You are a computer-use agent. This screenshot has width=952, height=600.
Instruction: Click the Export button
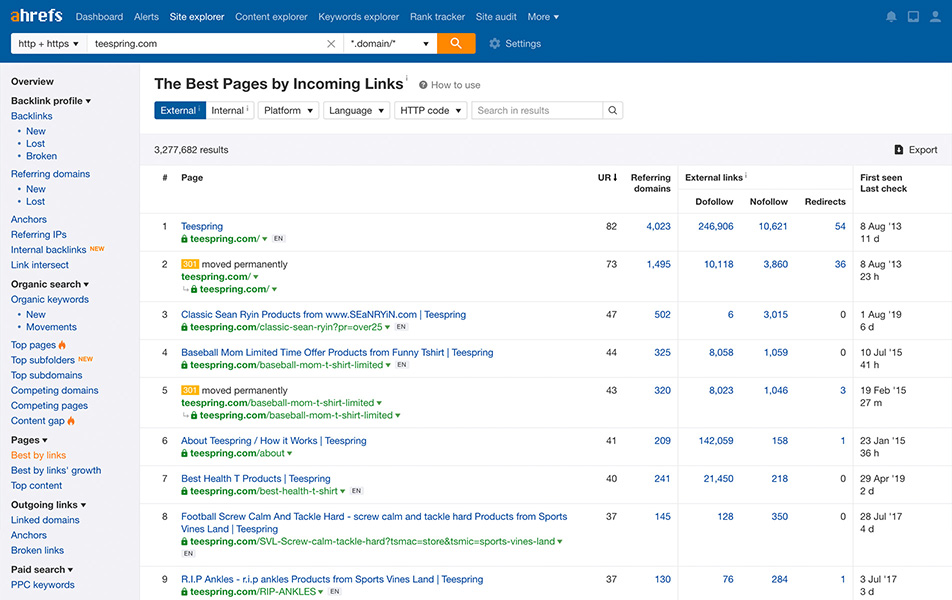916,148
